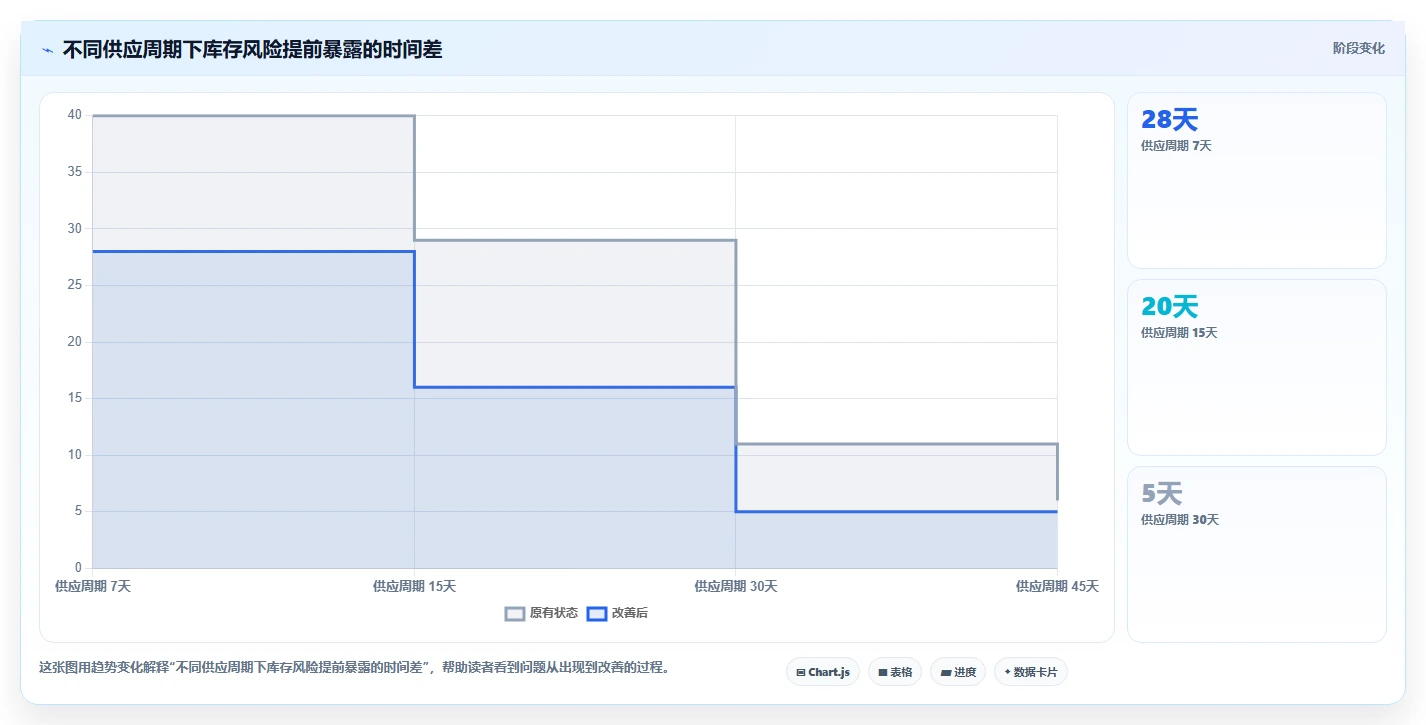The height and width of the screenshot is (725, 1426).
Task: Click the Chart.js pill's small icon
Action: (801, 673)
